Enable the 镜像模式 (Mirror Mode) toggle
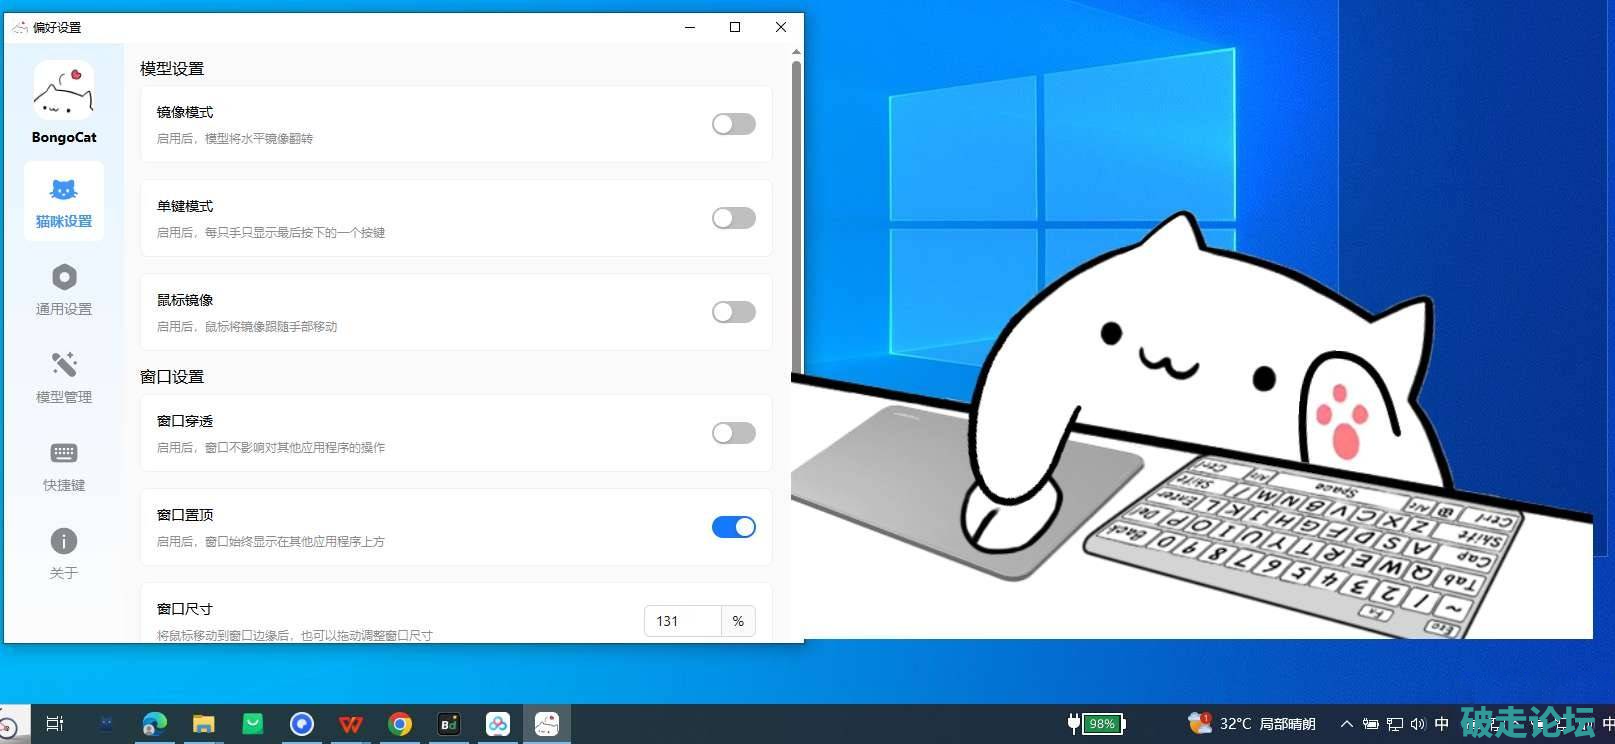The image size is (1615, 744). click(733, 124)
